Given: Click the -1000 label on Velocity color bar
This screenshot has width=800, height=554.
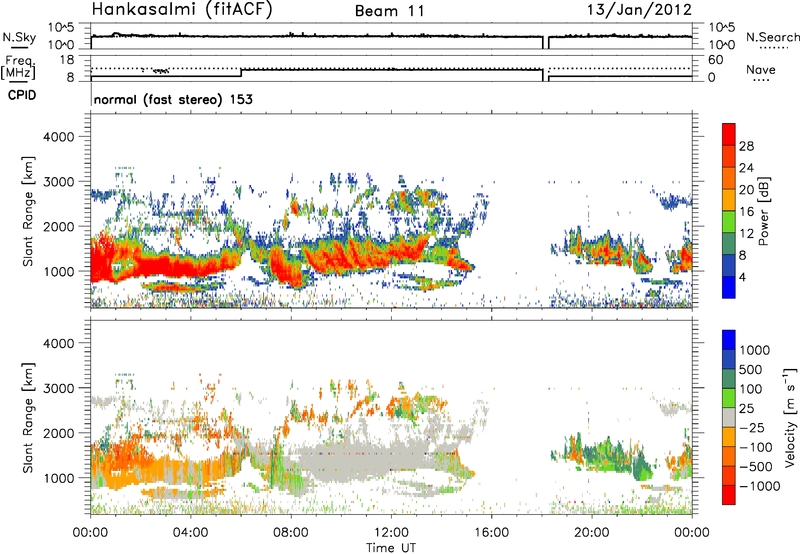Looking at the screenshot, I should pos(759,486).
